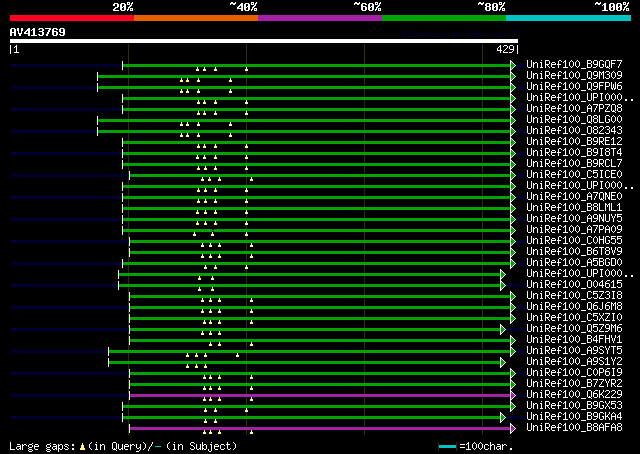The image size is (640, 454).
Task: Select the UniRef100_Q6J6M8 label
Action: (x=574, y=307)
